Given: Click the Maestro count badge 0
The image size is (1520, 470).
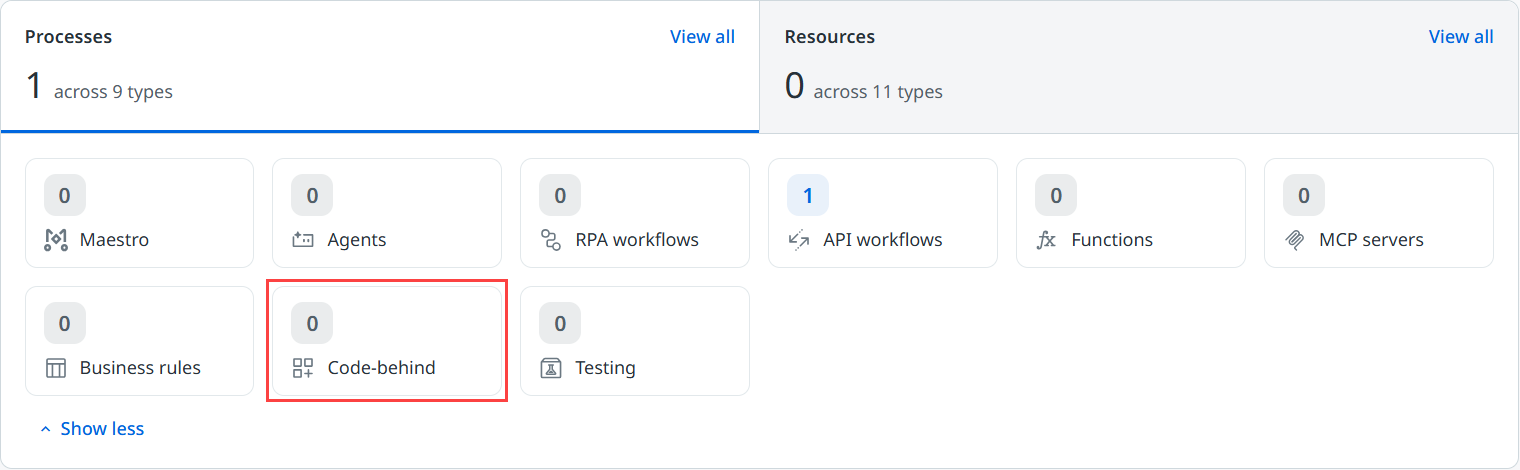Looking at the screenshot, I should 65,195.
